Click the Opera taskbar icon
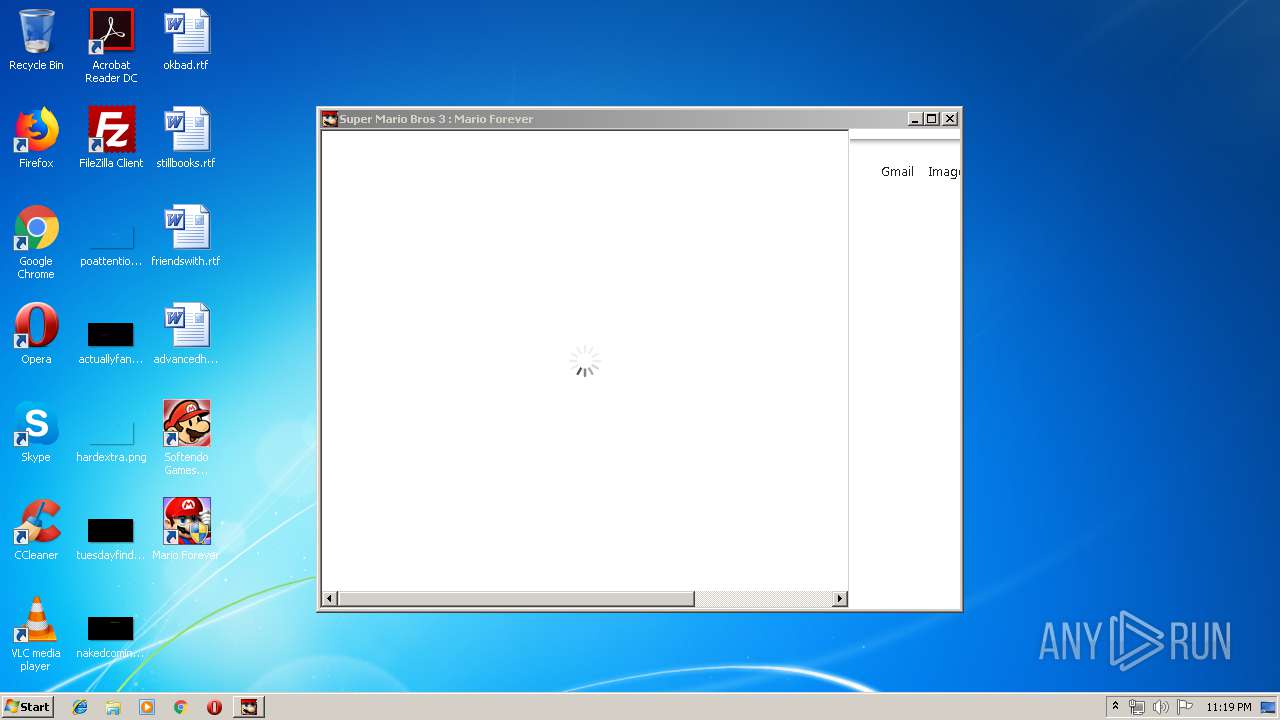This screenshot has height=720, width=1280. point(214,707)
